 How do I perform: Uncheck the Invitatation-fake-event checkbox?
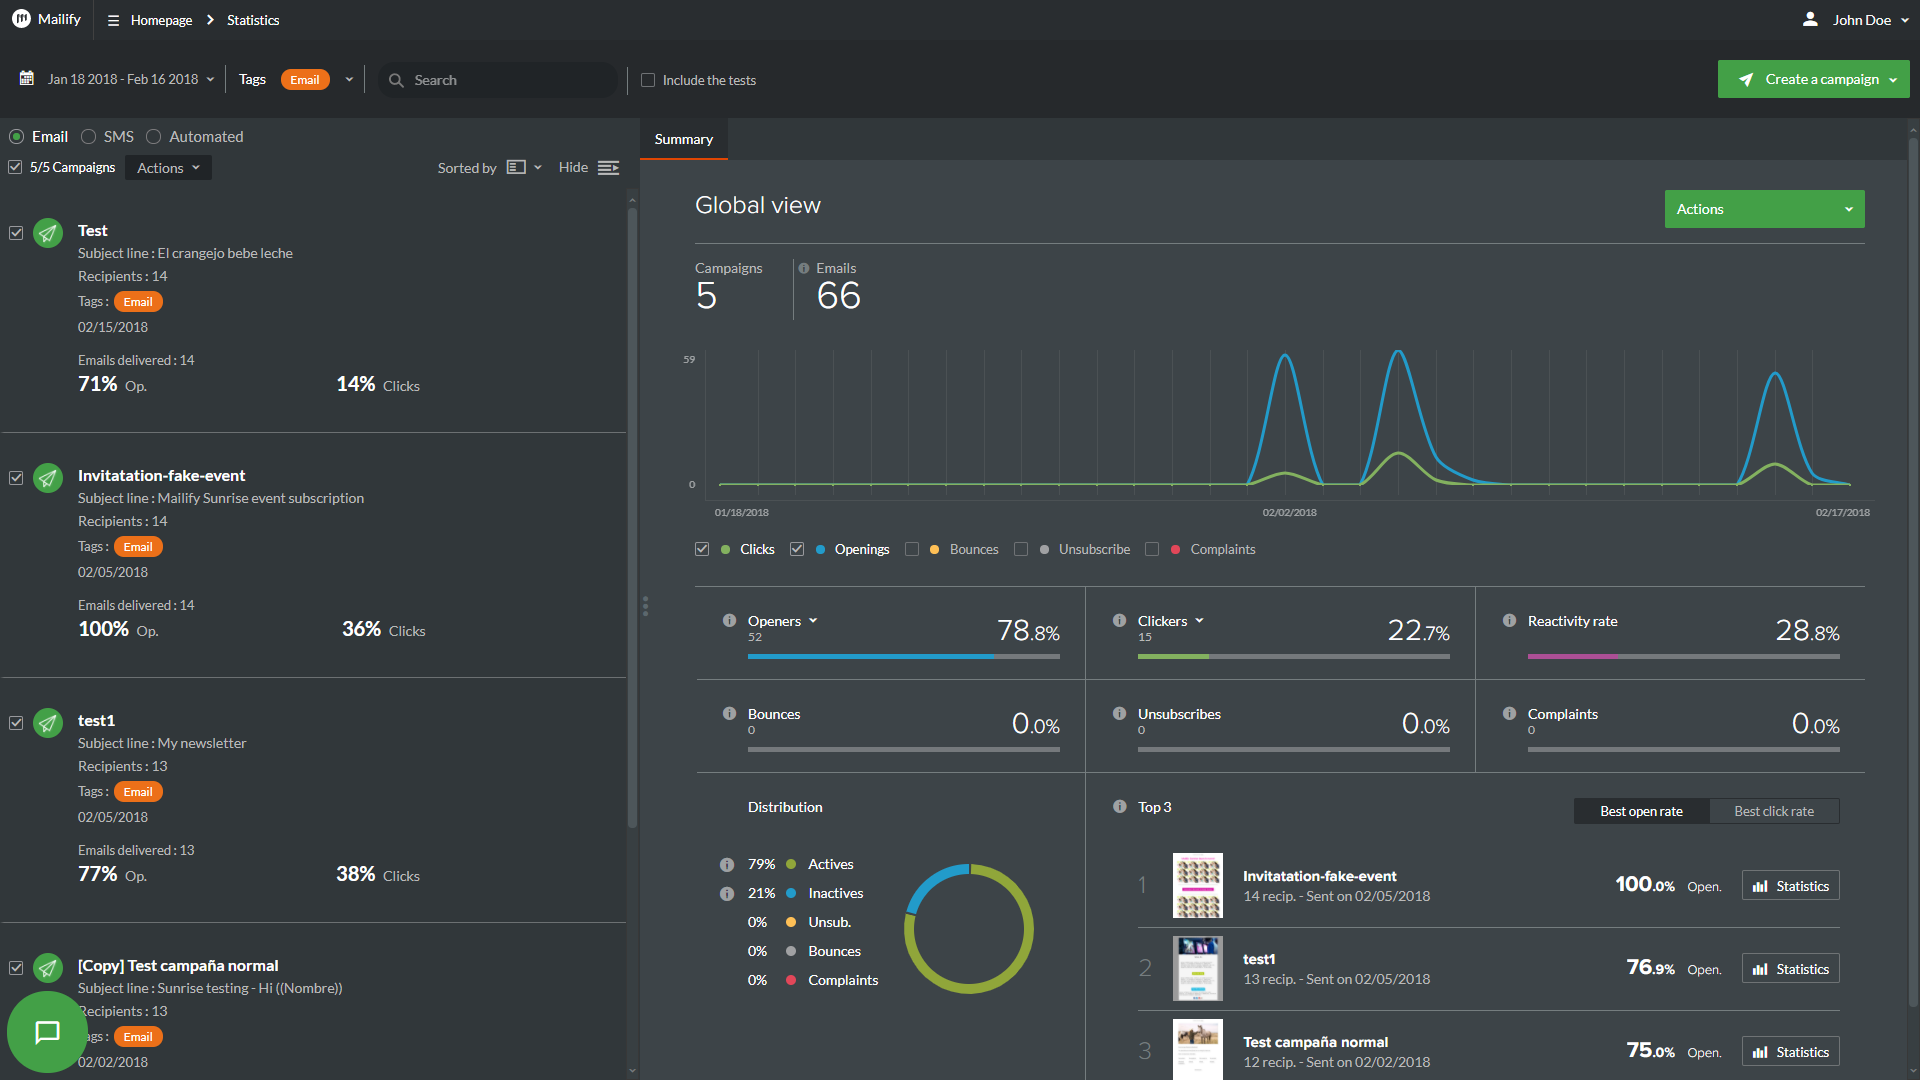16,478
